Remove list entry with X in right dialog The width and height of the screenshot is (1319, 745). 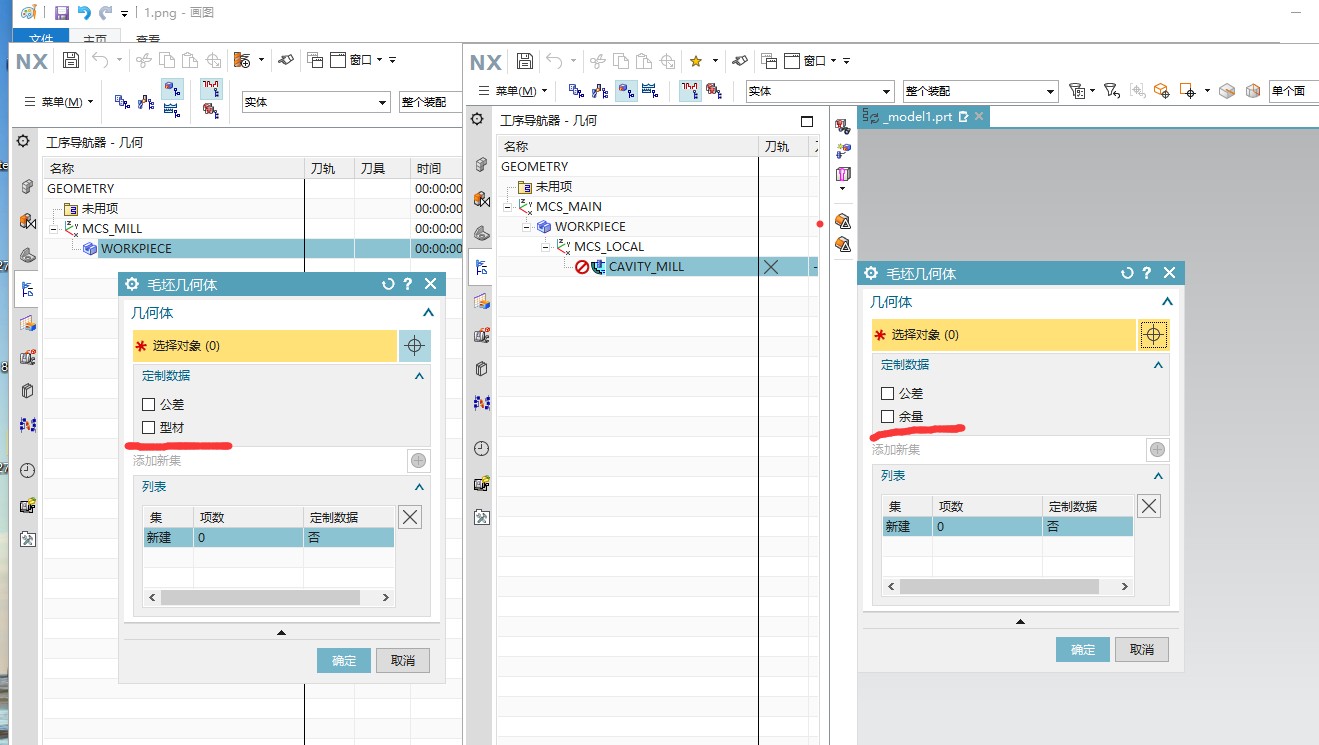[x=1149, y=506]
